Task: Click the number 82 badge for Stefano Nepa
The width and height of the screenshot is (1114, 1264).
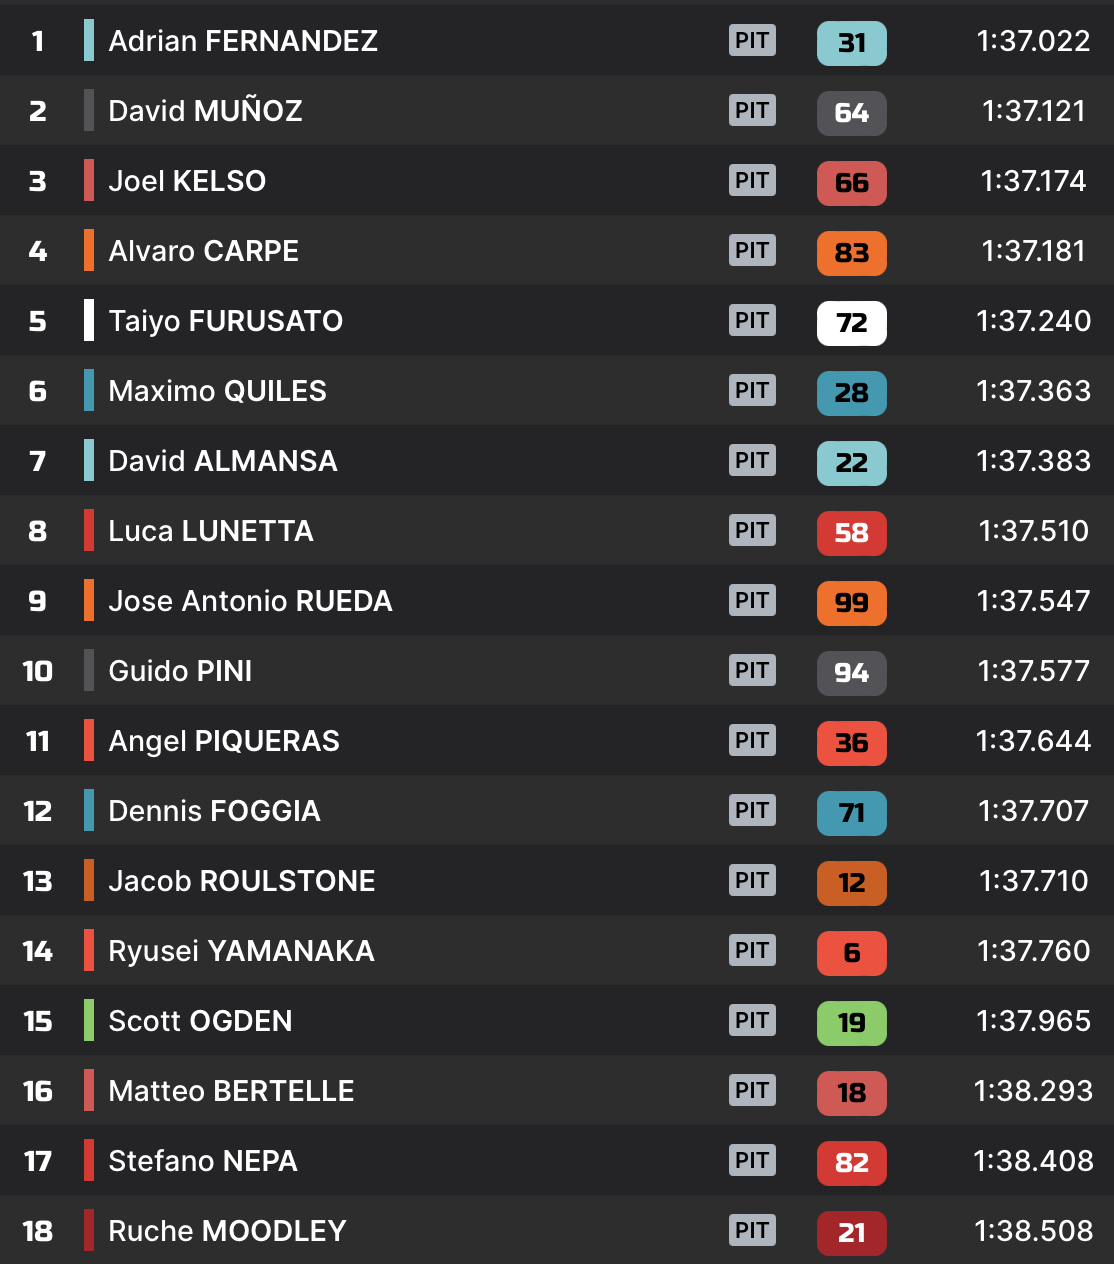Action: tap(851, 1163)
